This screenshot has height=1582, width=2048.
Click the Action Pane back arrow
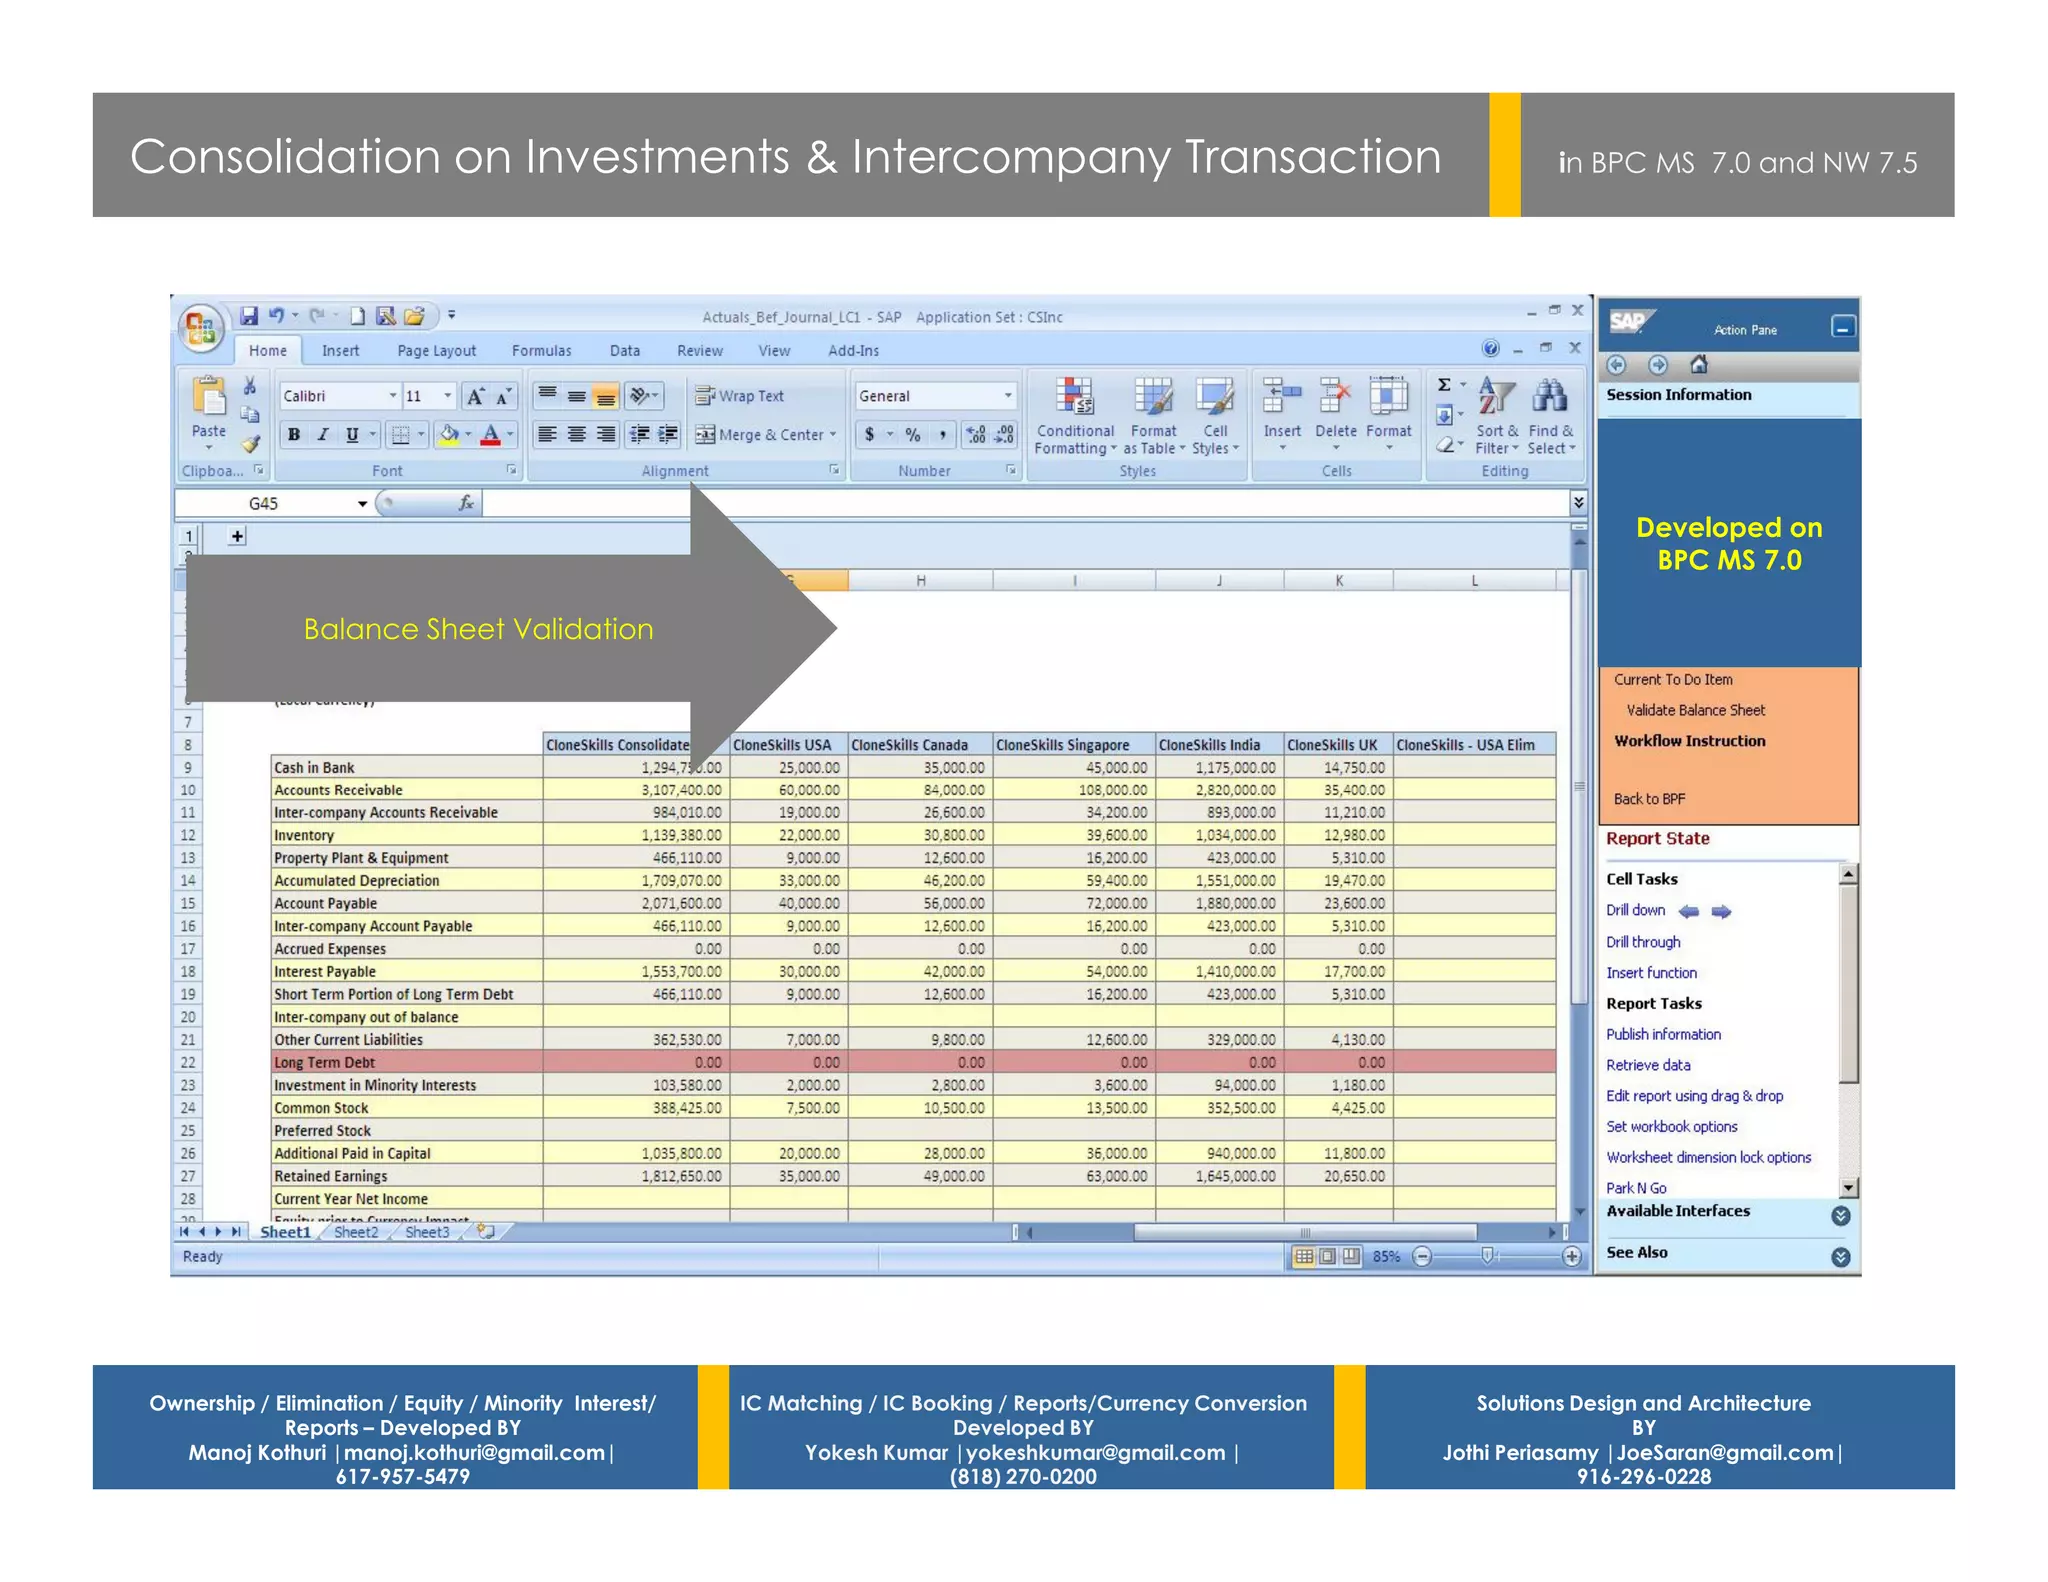coord(1617,365)
